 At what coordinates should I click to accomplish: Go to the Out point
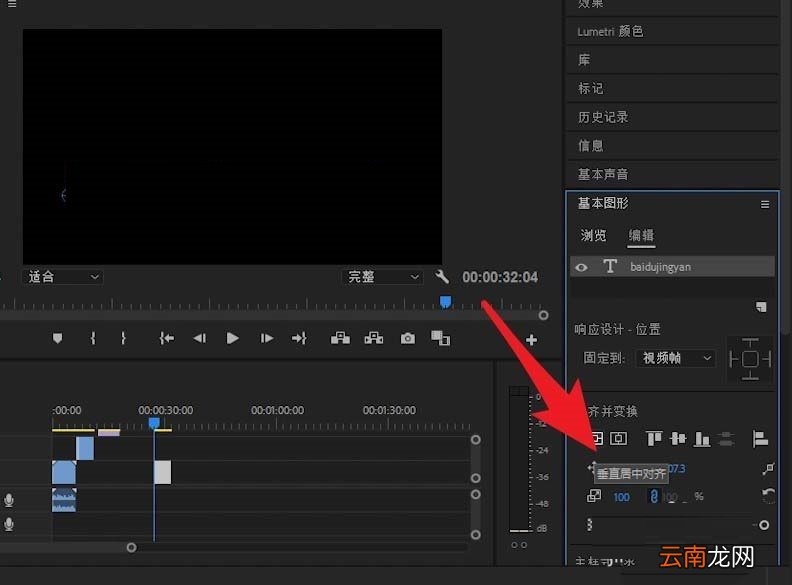[x=299, y=338]
